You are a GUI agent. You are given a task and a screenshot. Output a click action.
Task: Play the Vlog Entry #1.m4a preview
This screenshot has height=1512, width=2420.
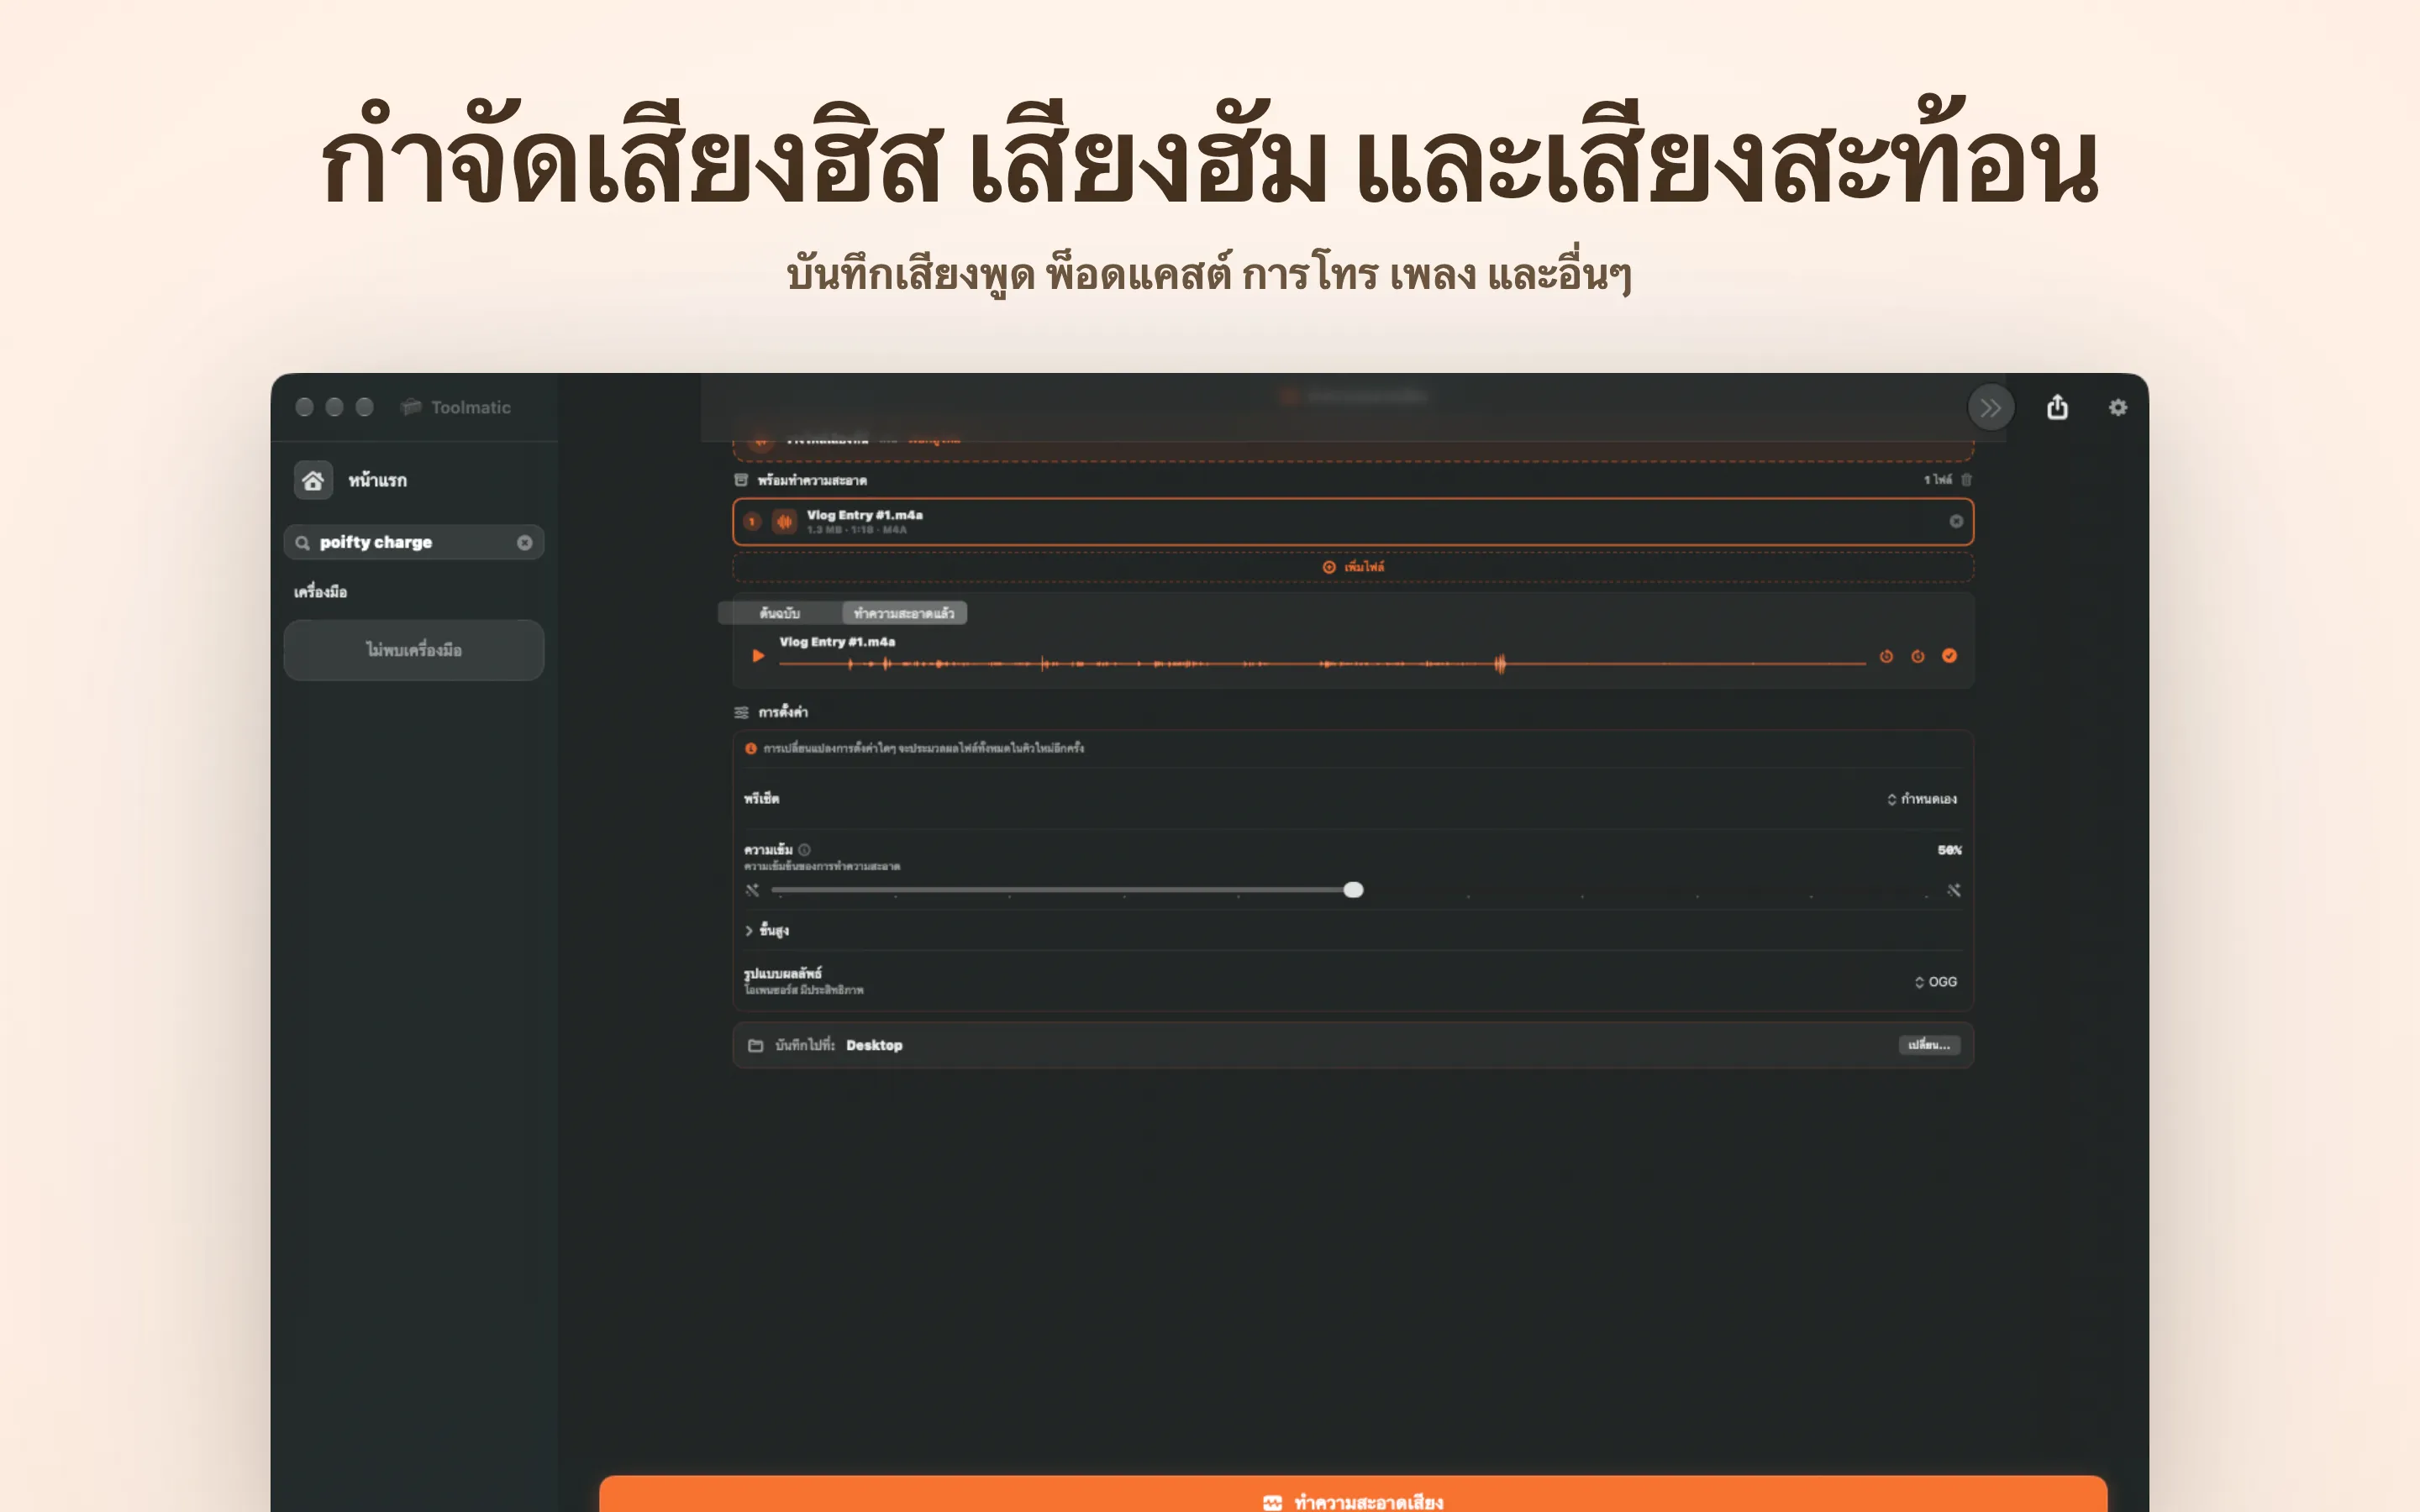click(758, 656)
